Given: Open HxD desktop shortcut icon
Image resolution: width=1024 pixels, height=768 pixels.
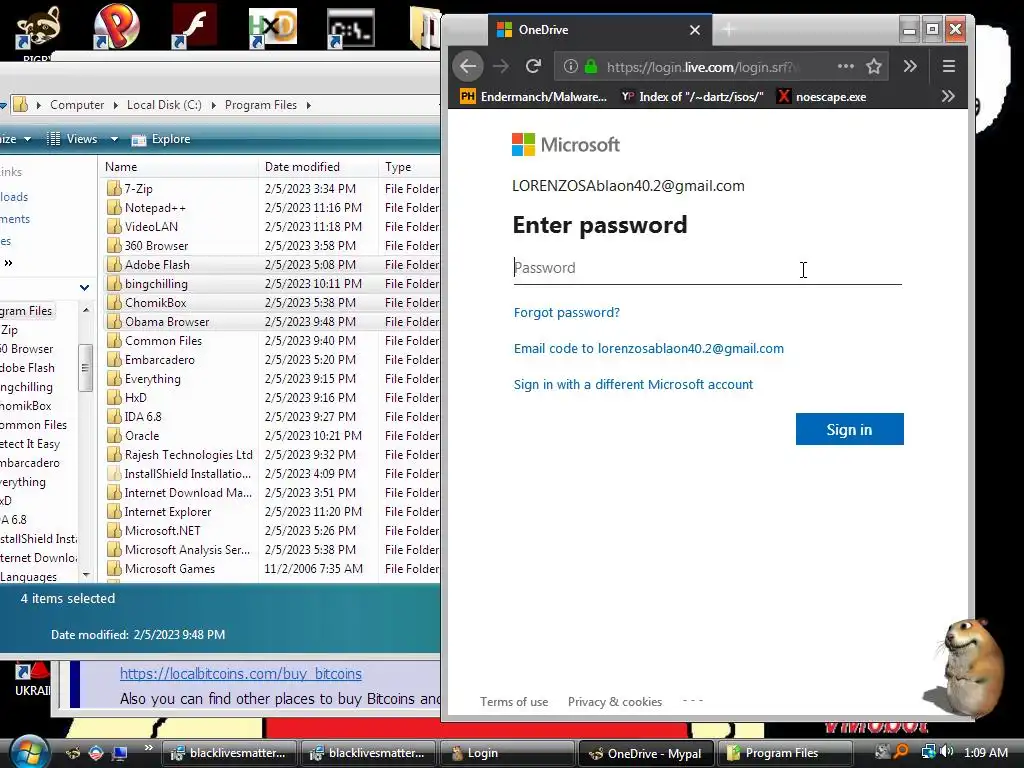Looking at the screenshot, I should (273, 28).
